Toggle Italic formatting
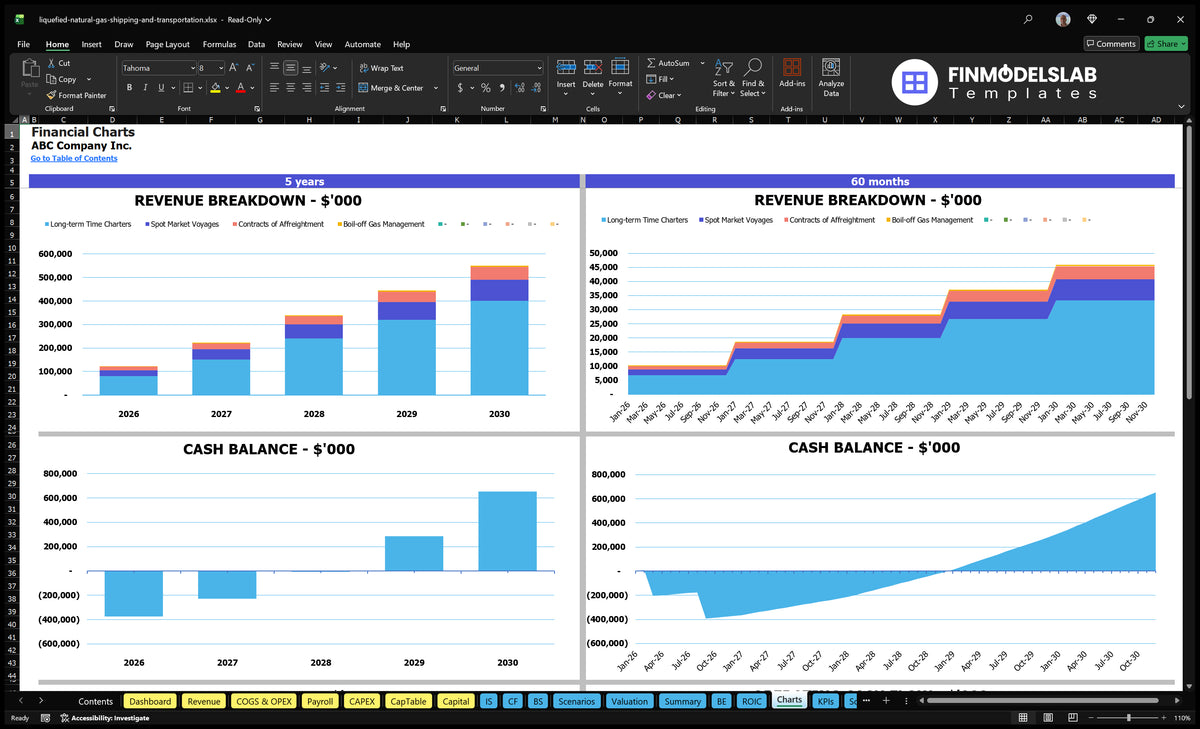This screenshot has height=729, width=1200. (x=144, y=88)
